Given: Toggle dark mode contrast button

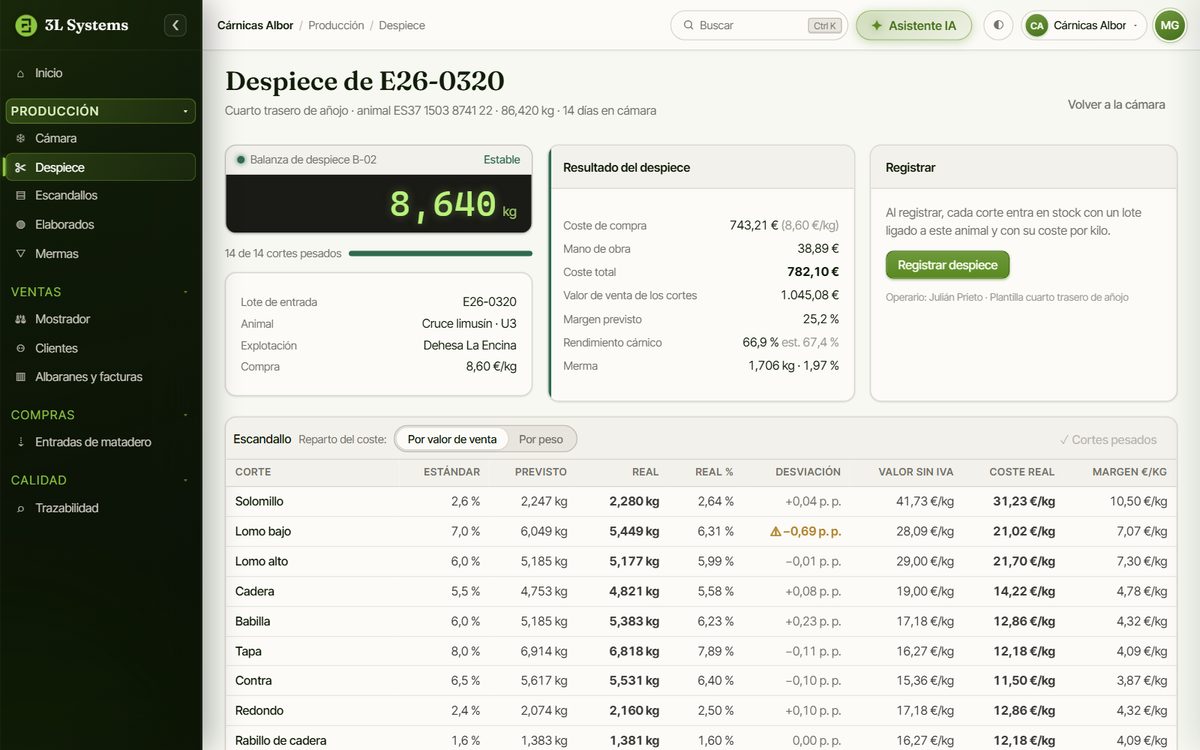Looking at the screenshot, I should (998, 25).
